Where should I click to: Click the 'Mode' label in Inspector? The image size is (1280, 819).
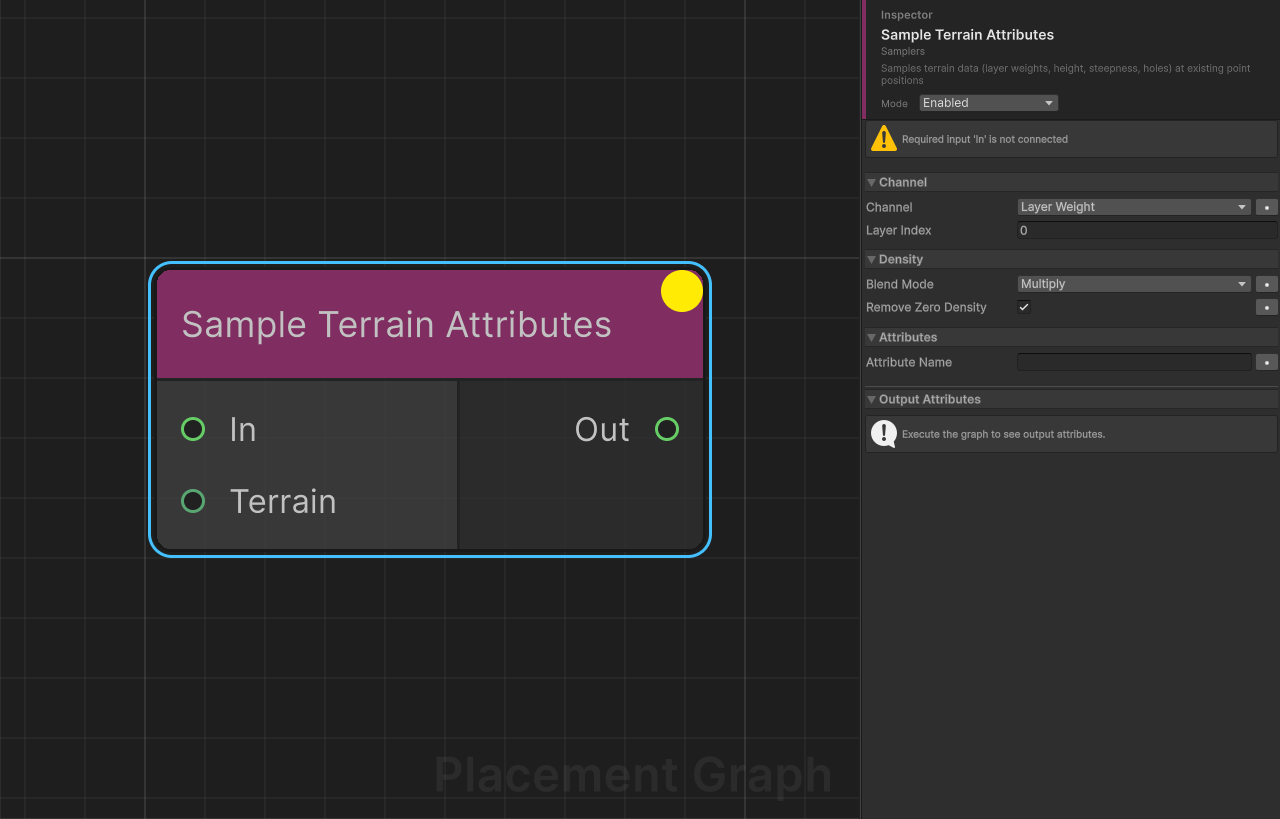tap(894, 104)
